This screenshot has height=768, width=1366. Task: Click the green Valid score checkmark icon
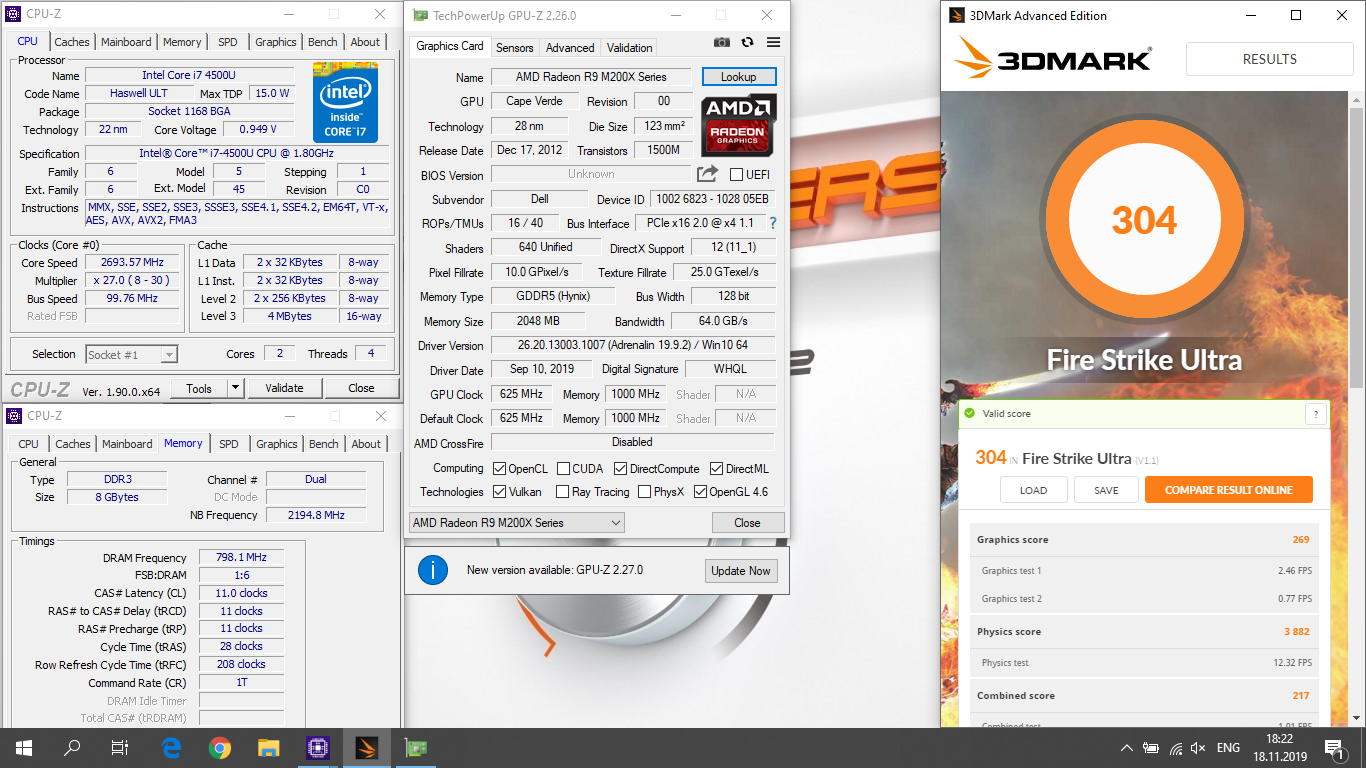[x=968, y=413]
